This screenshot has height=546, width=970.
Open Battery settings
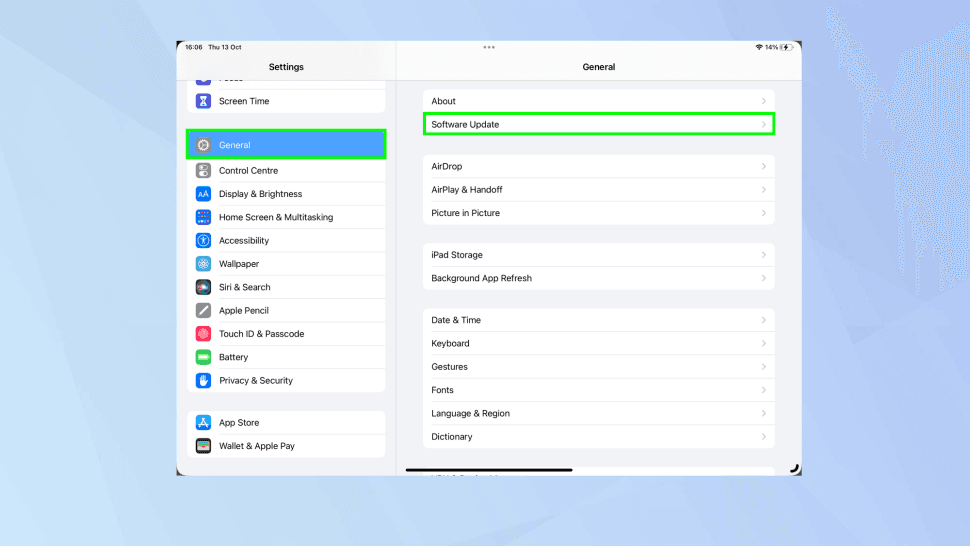tap(286, 357)
